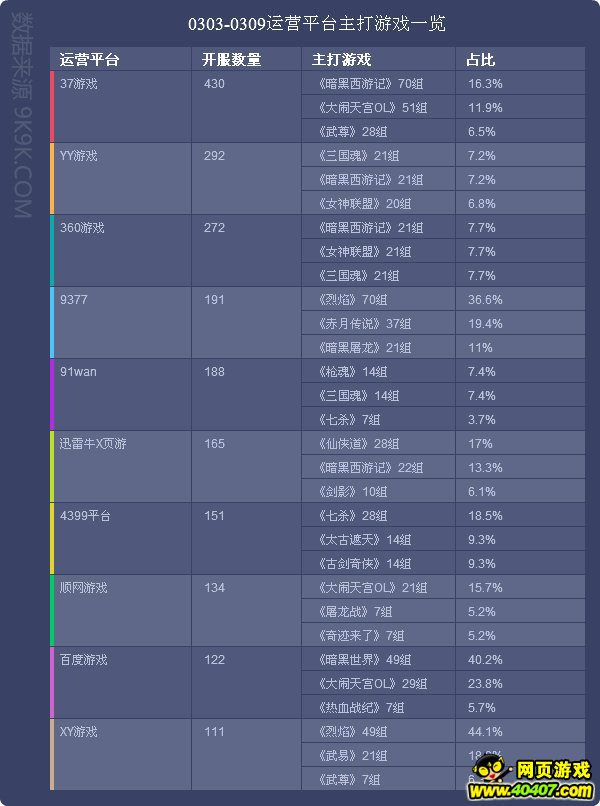Viewport: 600px width, 806px height.
Task: Click the table title 0303-0309运营平台主打游戏一览
Action: pyautogui.click(x=317, y=24)
